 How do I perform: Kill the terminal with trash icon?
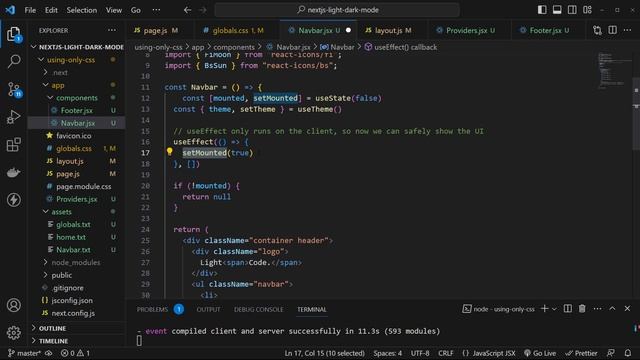(x=582, y=309)
